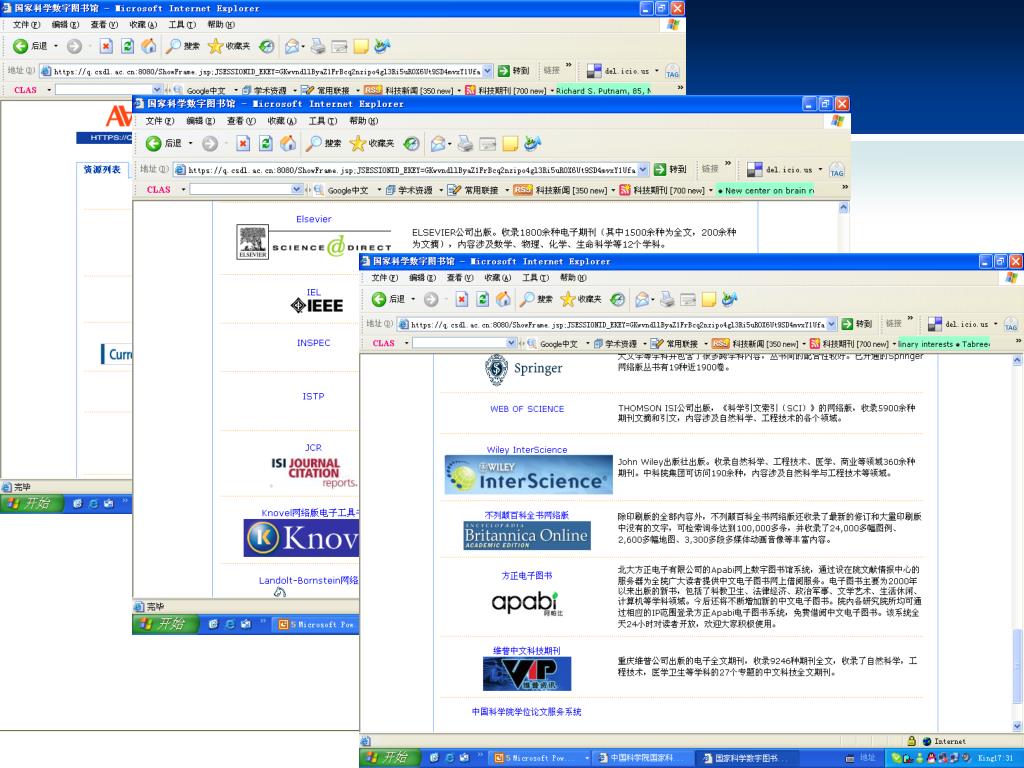Expand the 学术资源 dropdown in frontmost window

click(x=644, y=344)
